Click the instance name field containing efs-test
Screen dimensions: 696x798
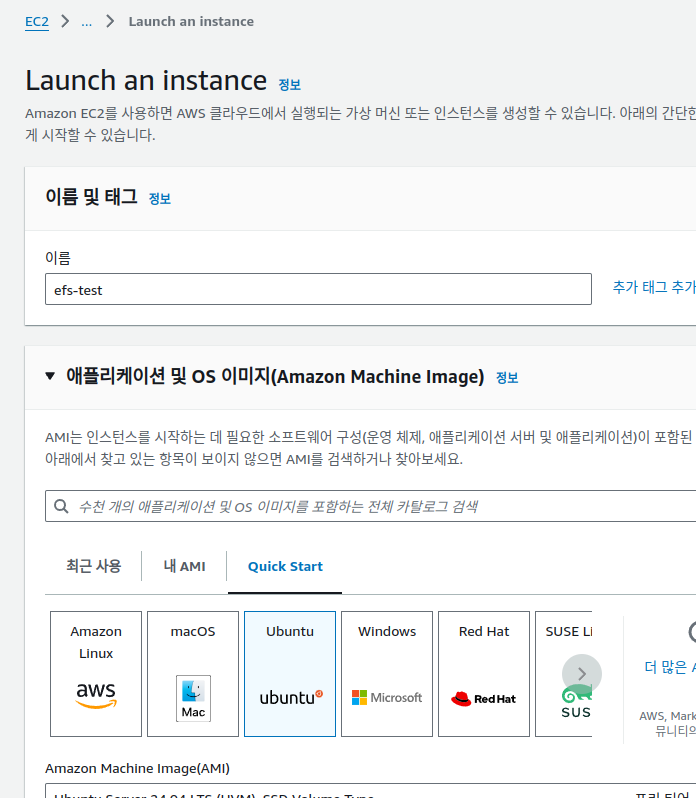coord(318,290)
